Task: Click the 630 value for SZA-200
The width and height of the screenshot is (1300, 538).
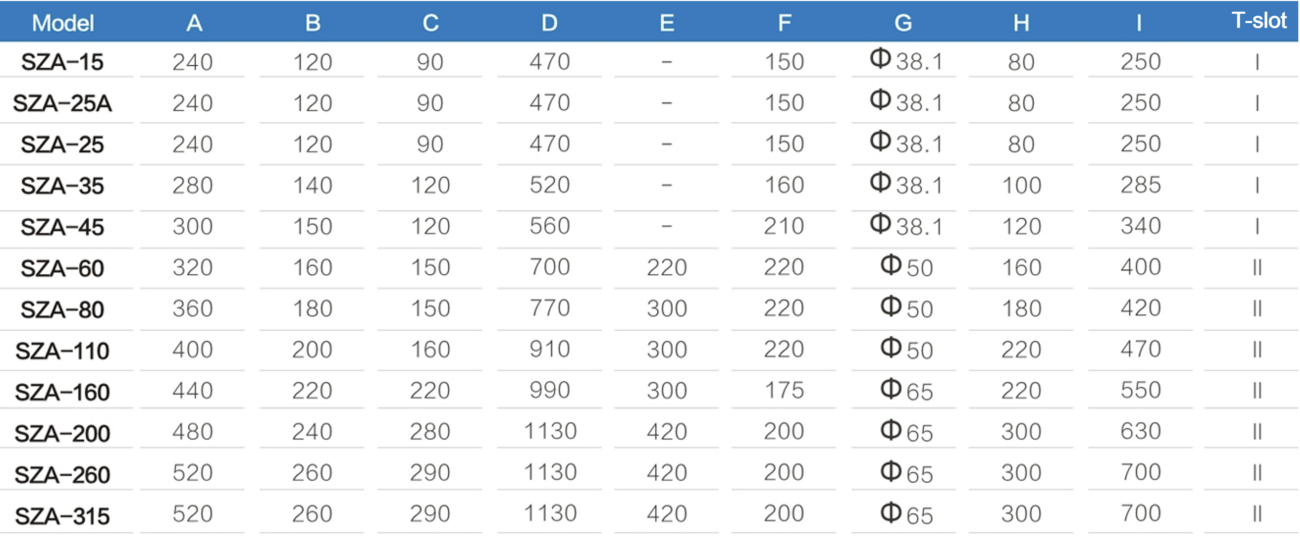Action: click(1140, 432)
